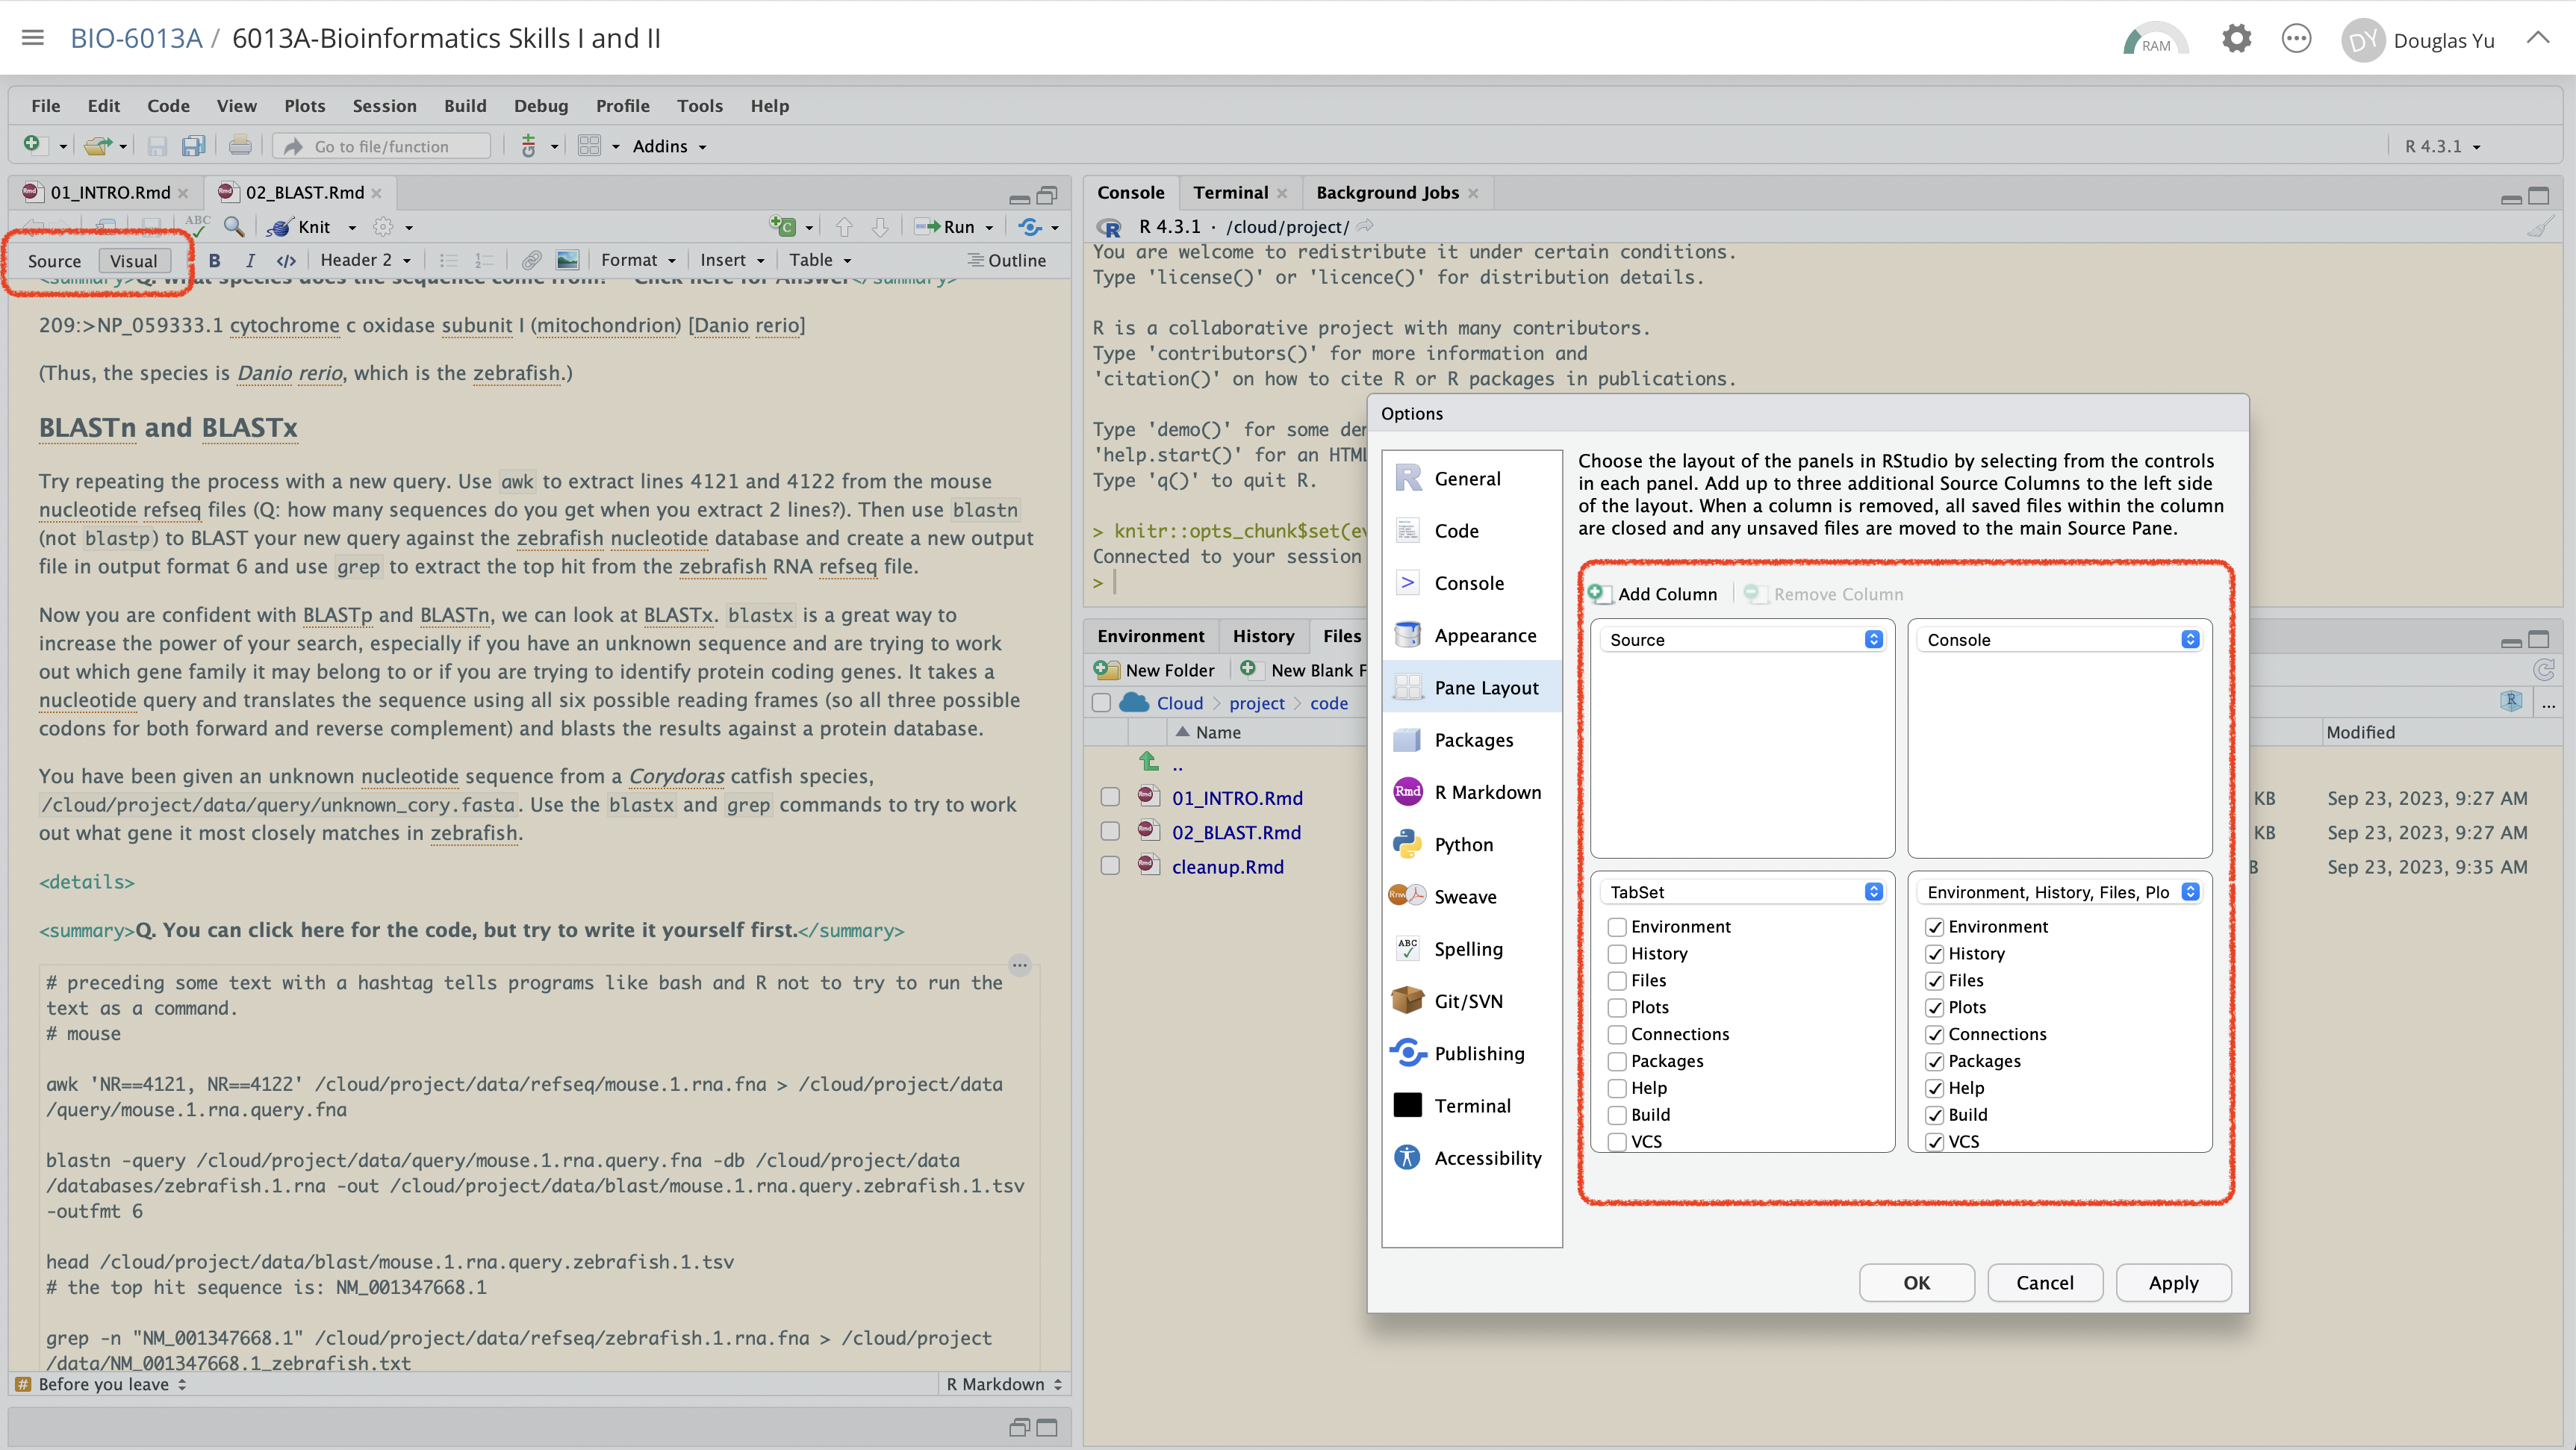
Task: Switch to the History tab
Action: coord(1263,636)
